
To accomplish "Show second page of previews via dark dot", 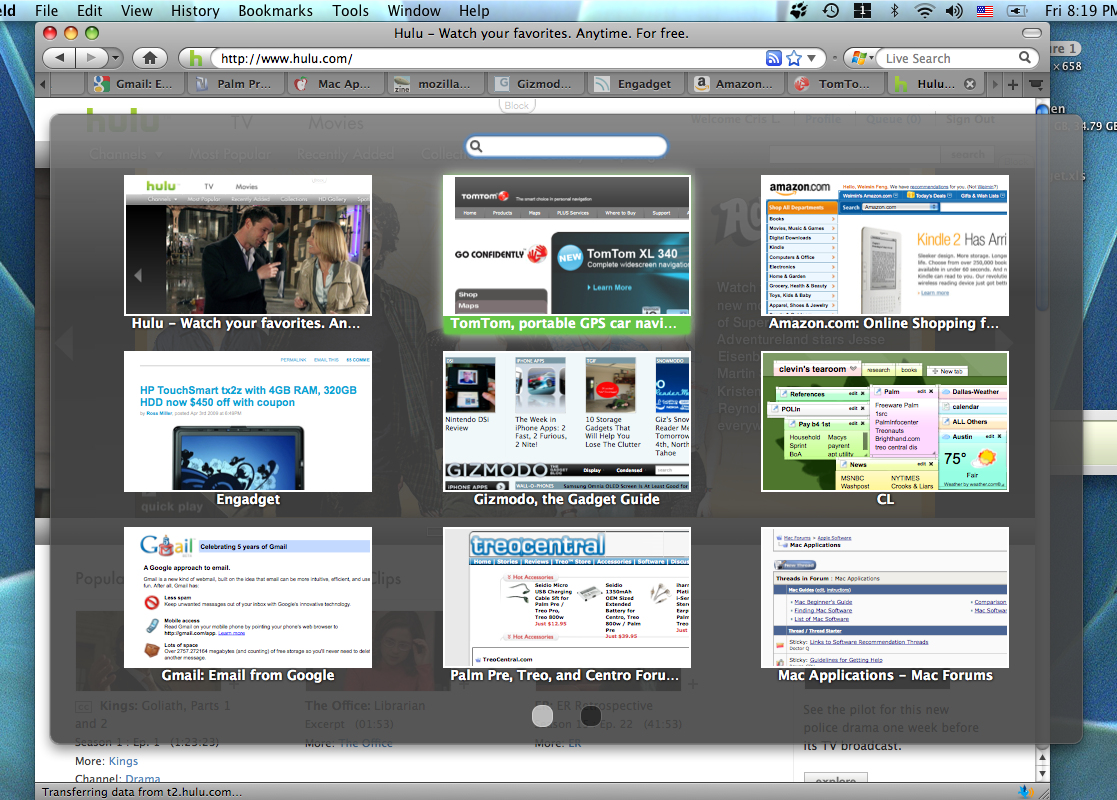I will (591, 716).
